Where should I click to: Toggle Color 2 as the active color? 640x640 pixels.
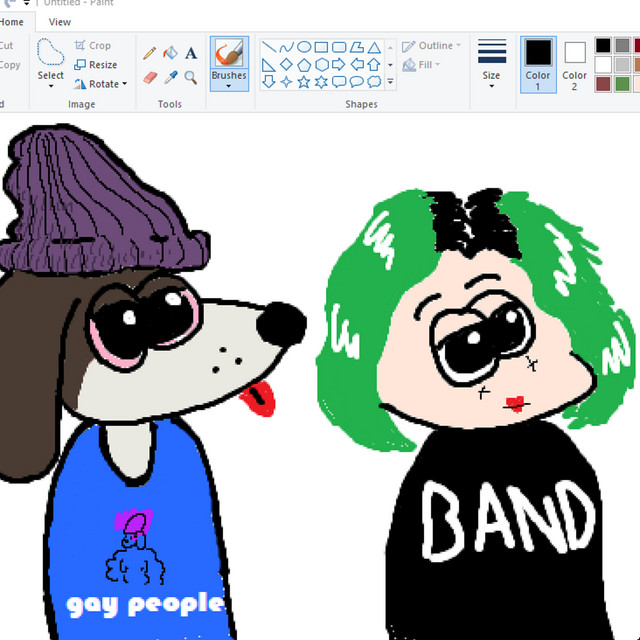pos(575,64)
